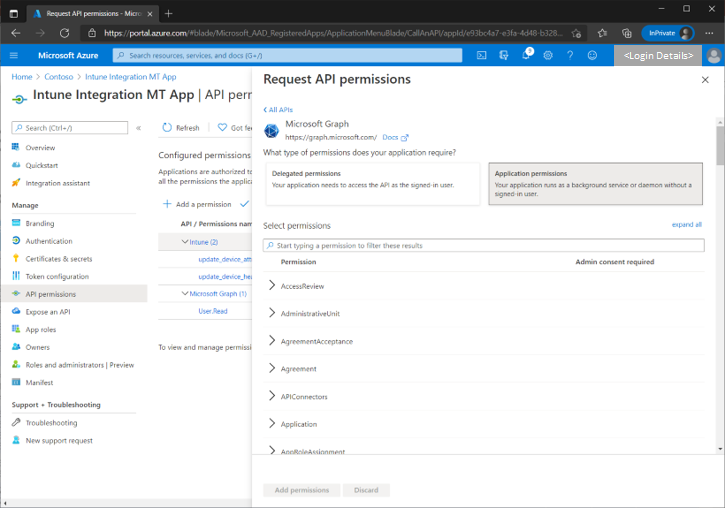This screenshot has width=725, height=508.
Task: Open Overview in the sidebar
Action: tap(40, 148)
